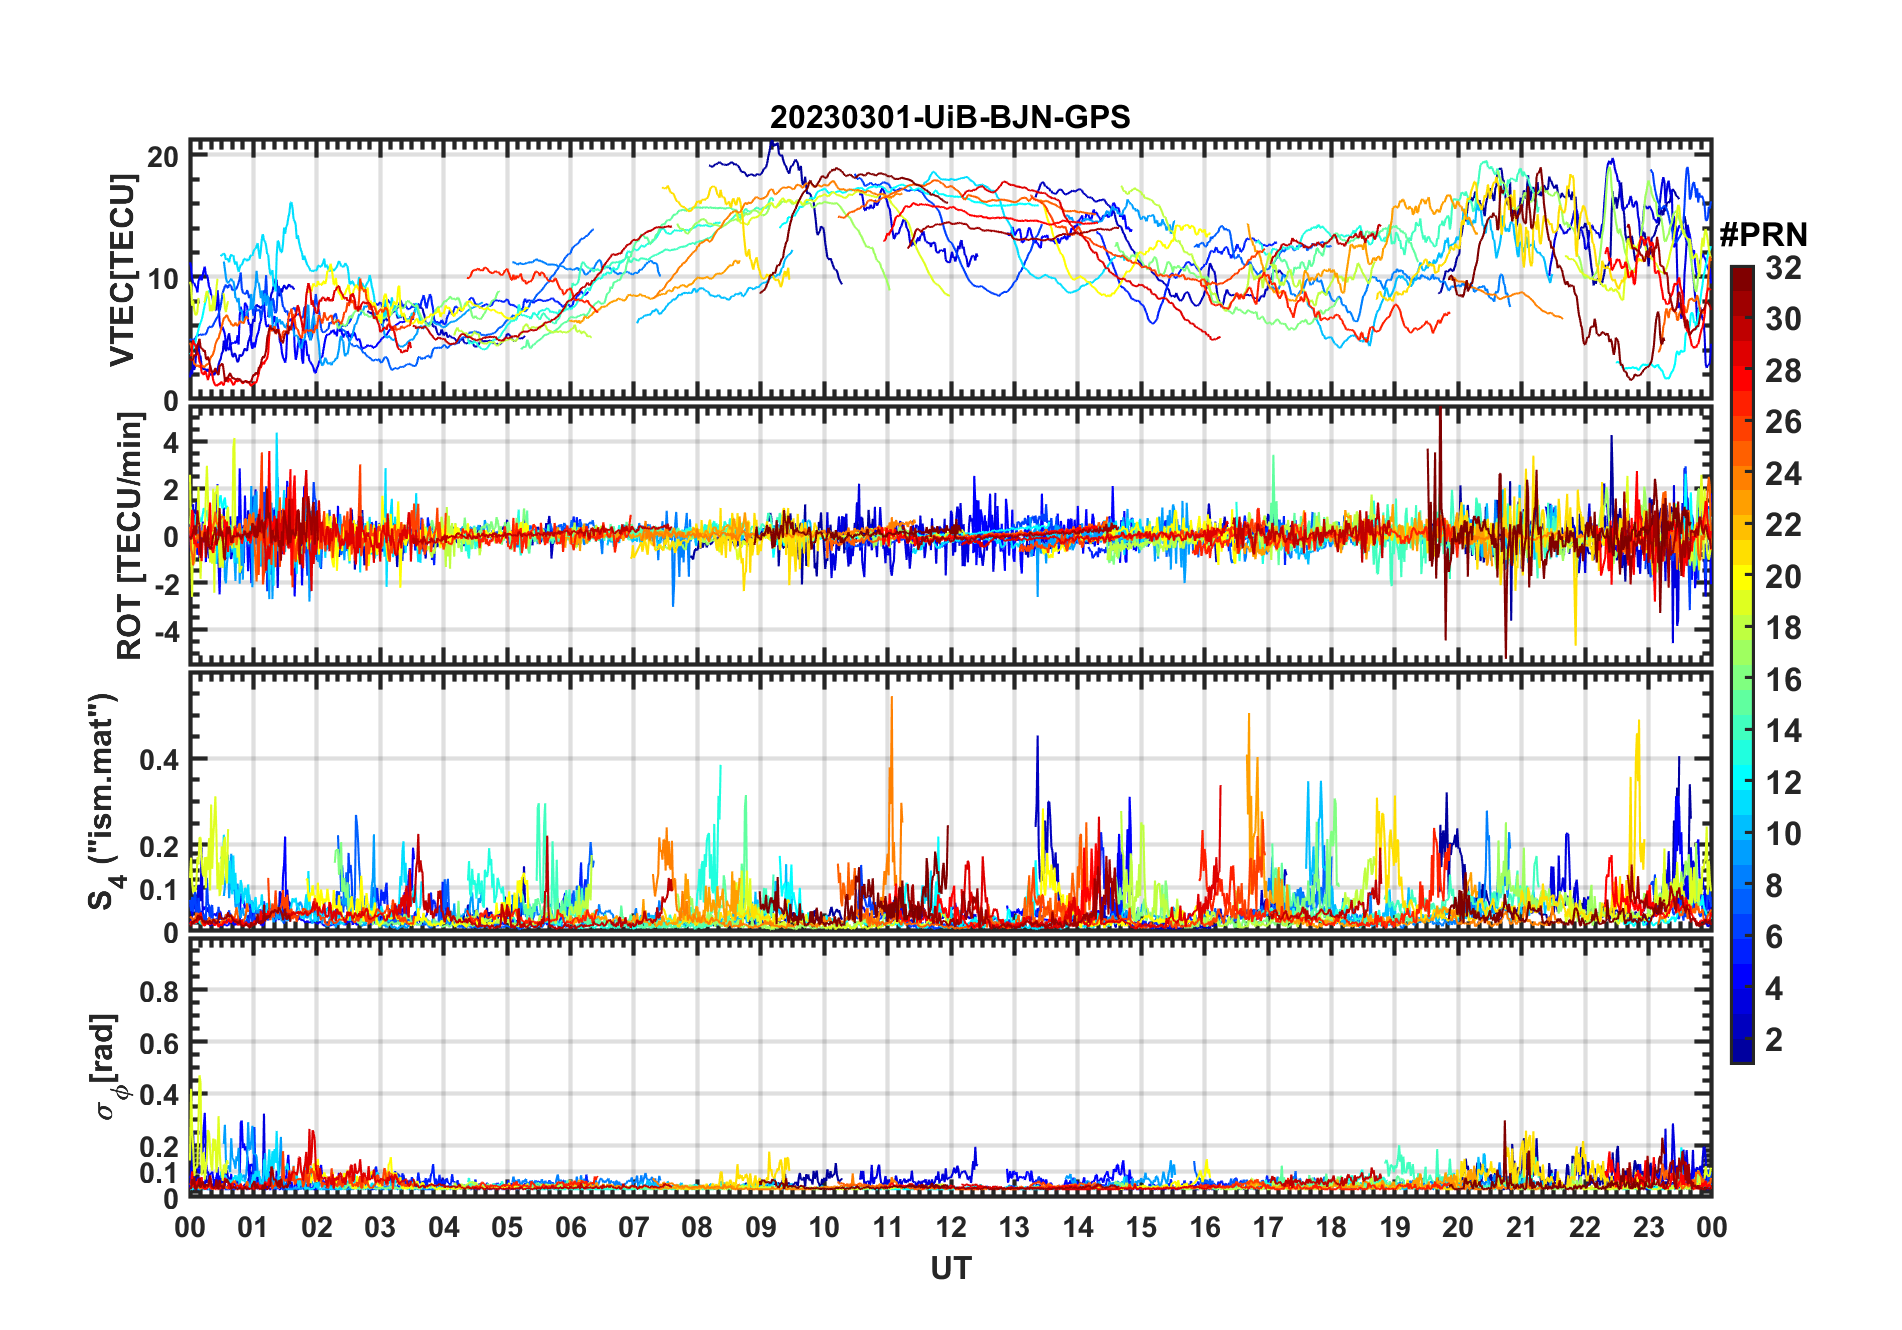The image size is (1902, 1330).
Task: Select the 06 hour tick on x-axis
Action: pos(570,1227)
